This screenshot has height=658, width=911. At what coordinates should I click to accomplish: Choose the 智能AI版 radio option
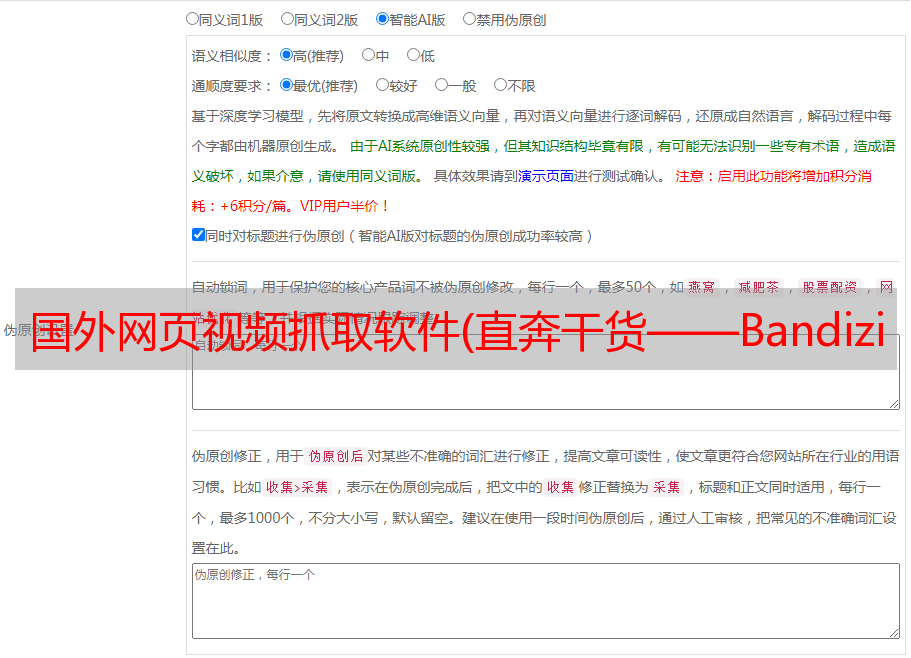(382, 19)
